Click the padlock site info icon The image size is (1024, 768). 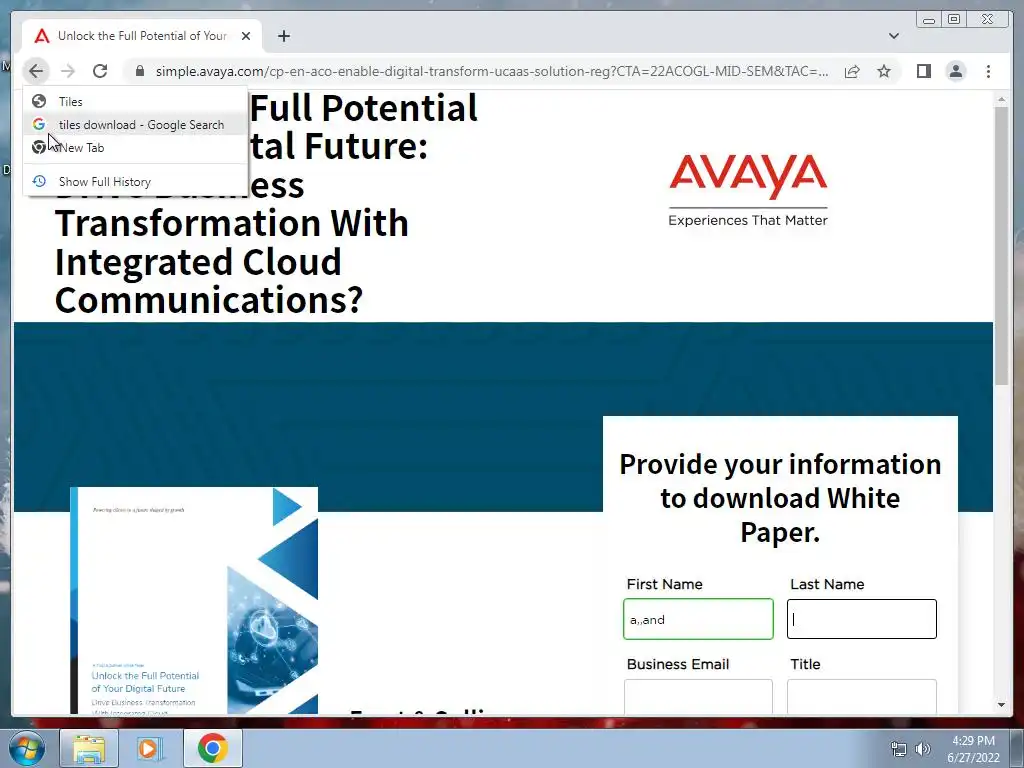(x=140, y=71)
